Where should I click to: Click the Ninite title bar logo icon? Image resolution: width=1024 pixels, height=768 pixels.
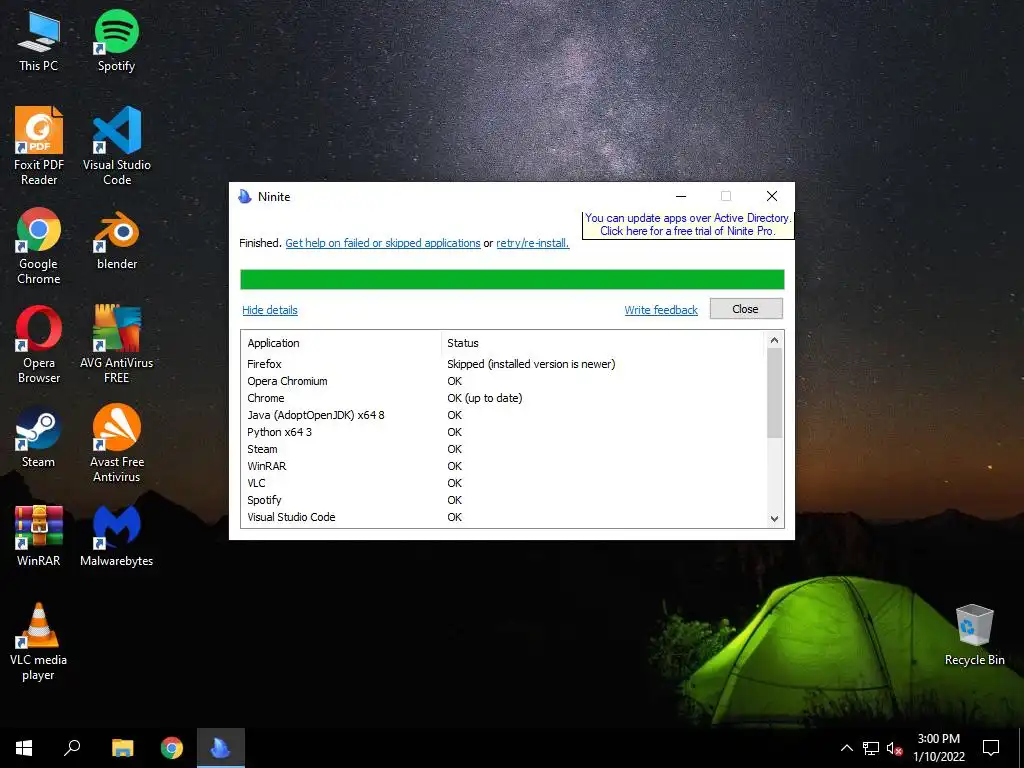pos(245,196)
